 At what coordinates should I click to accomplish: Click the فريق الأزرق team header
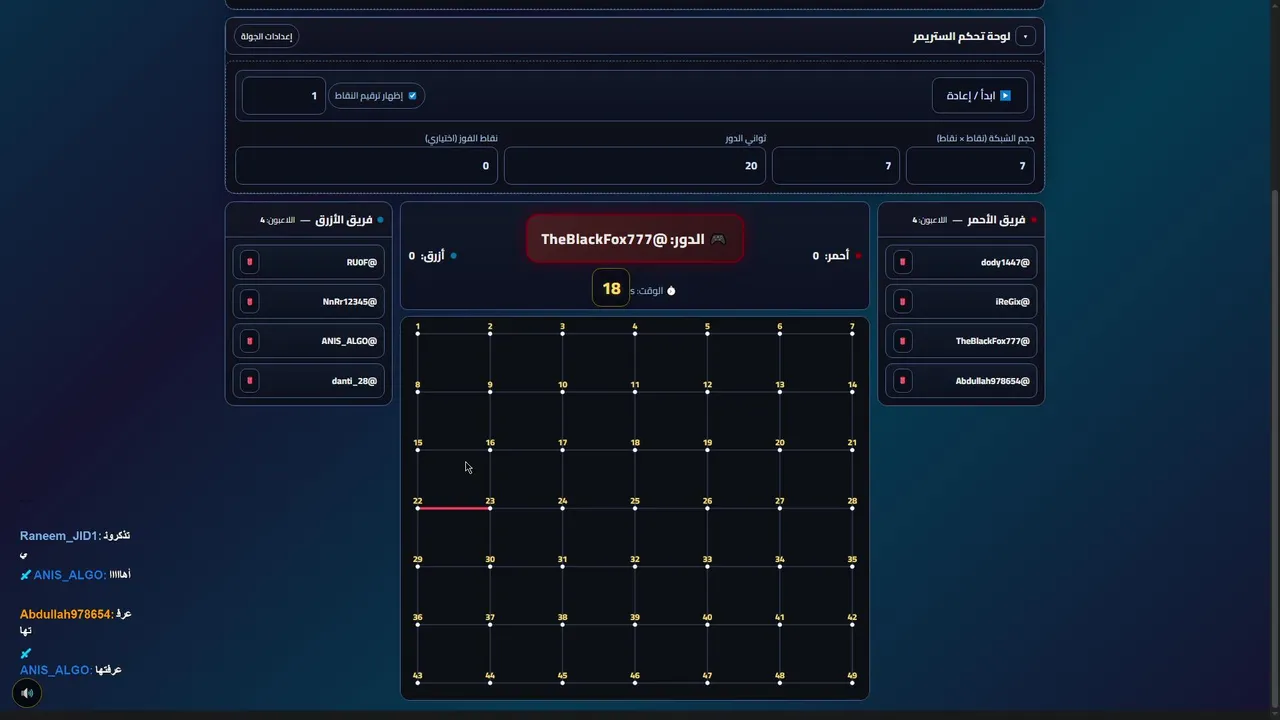pos(309,219)
